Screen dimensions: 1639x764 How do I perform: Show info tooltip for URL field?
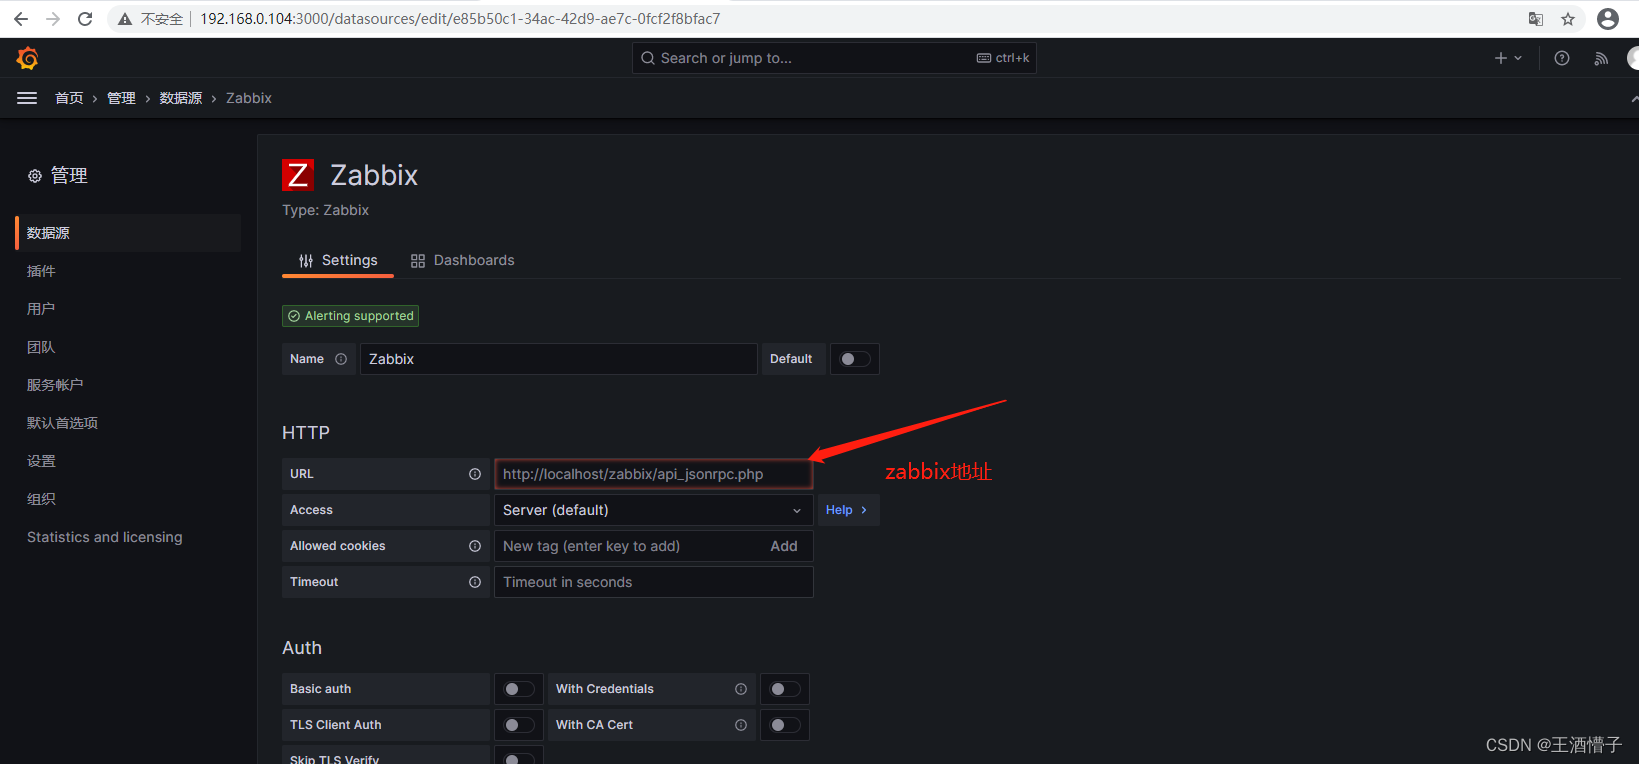pyautogui.click(x=475, y=474)
